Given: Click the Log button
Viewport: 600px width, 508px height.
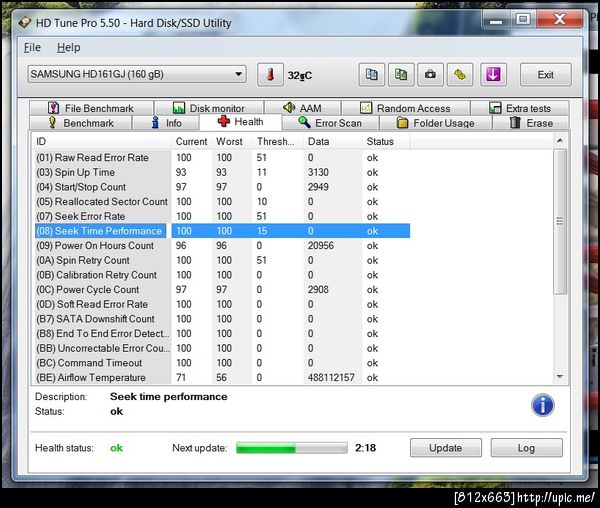Looking at the screenshot, I should coord(527,448).
